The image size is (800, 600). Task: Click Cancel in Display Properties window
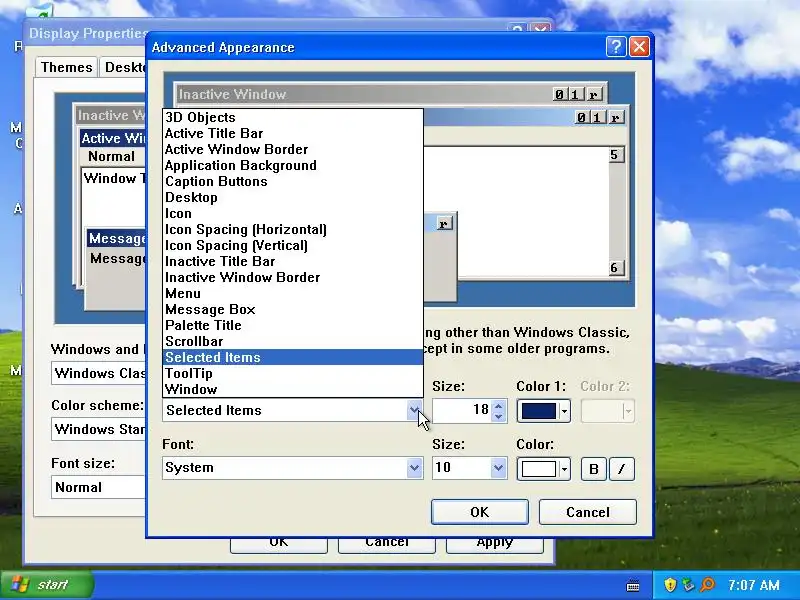pos(387,544)
